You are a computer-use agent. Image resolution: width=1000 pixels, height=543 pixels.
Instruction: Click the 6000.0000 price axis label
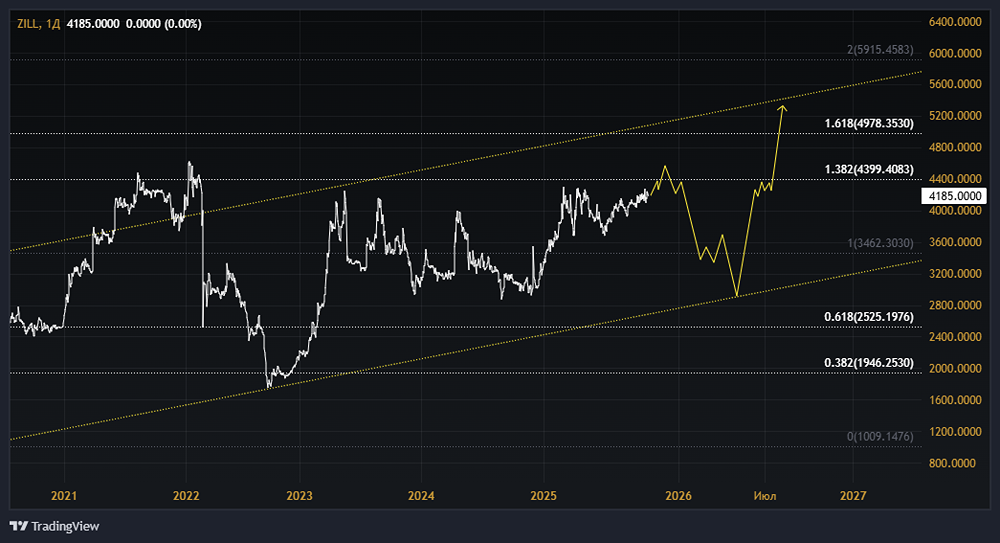(955, 53)
